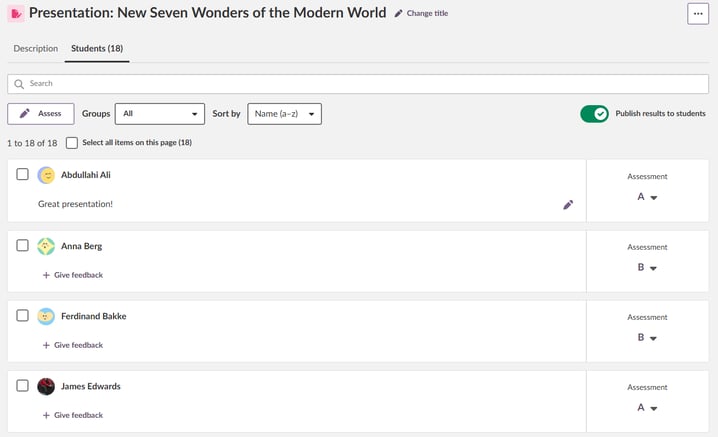Click Anna Berg's avatar icon
This screenshot has height=437, width=718.
(x=46, y=246)
